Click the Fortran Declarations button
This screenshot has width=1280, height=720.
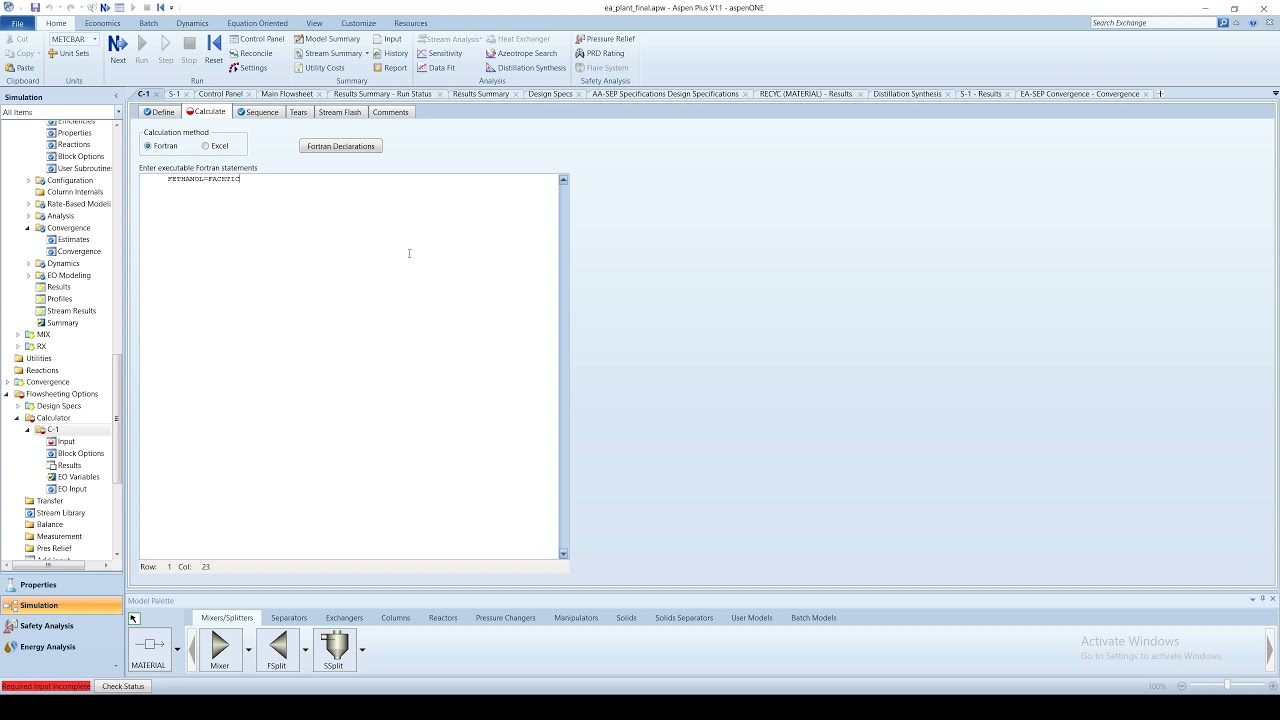(340, 146)
